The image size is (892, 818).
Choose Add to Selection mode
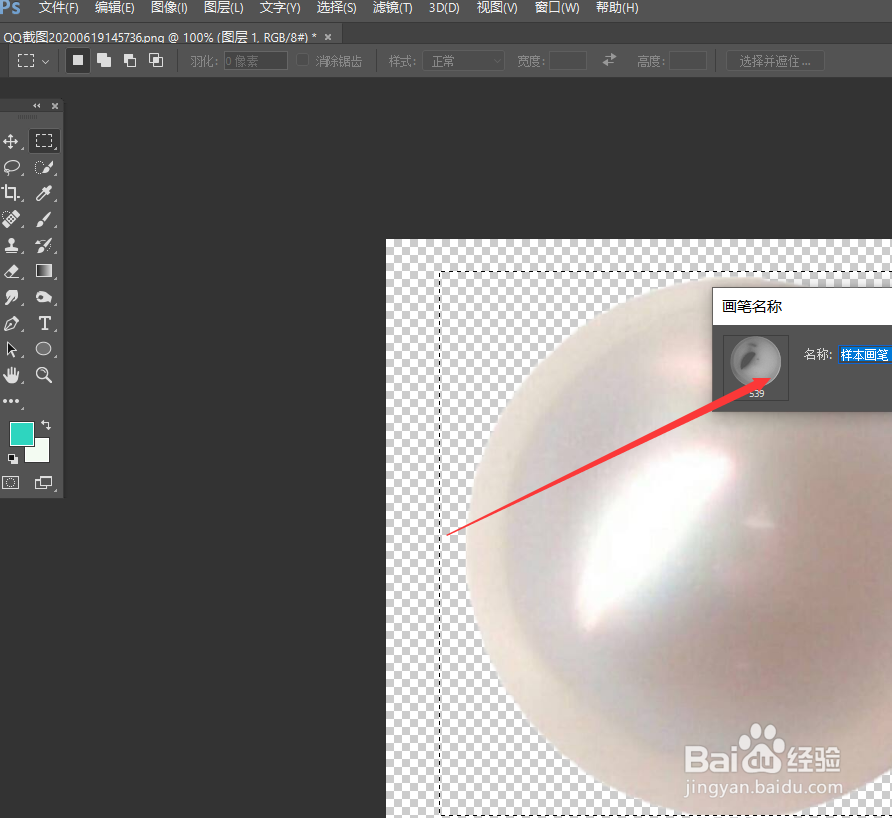[104, 60]
